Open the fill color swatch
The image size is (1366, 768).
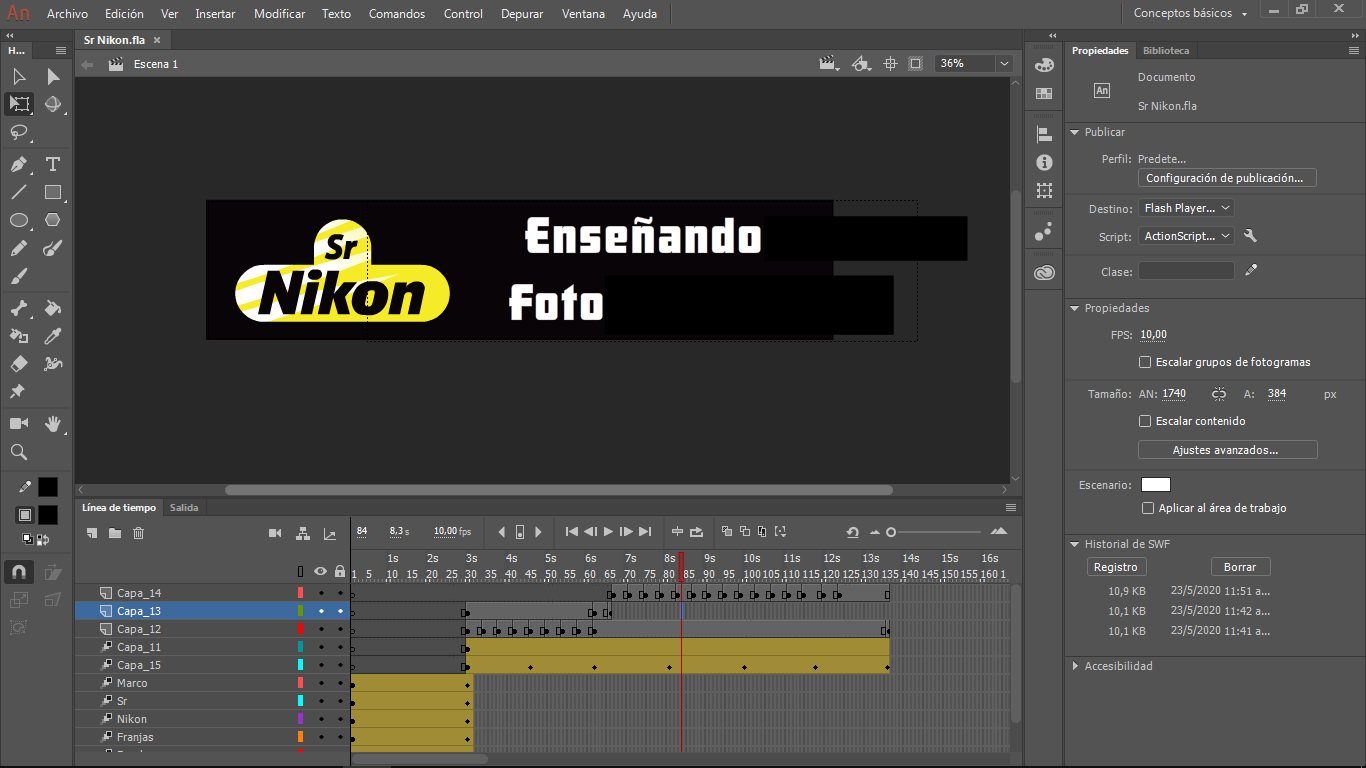coord(48,515)
